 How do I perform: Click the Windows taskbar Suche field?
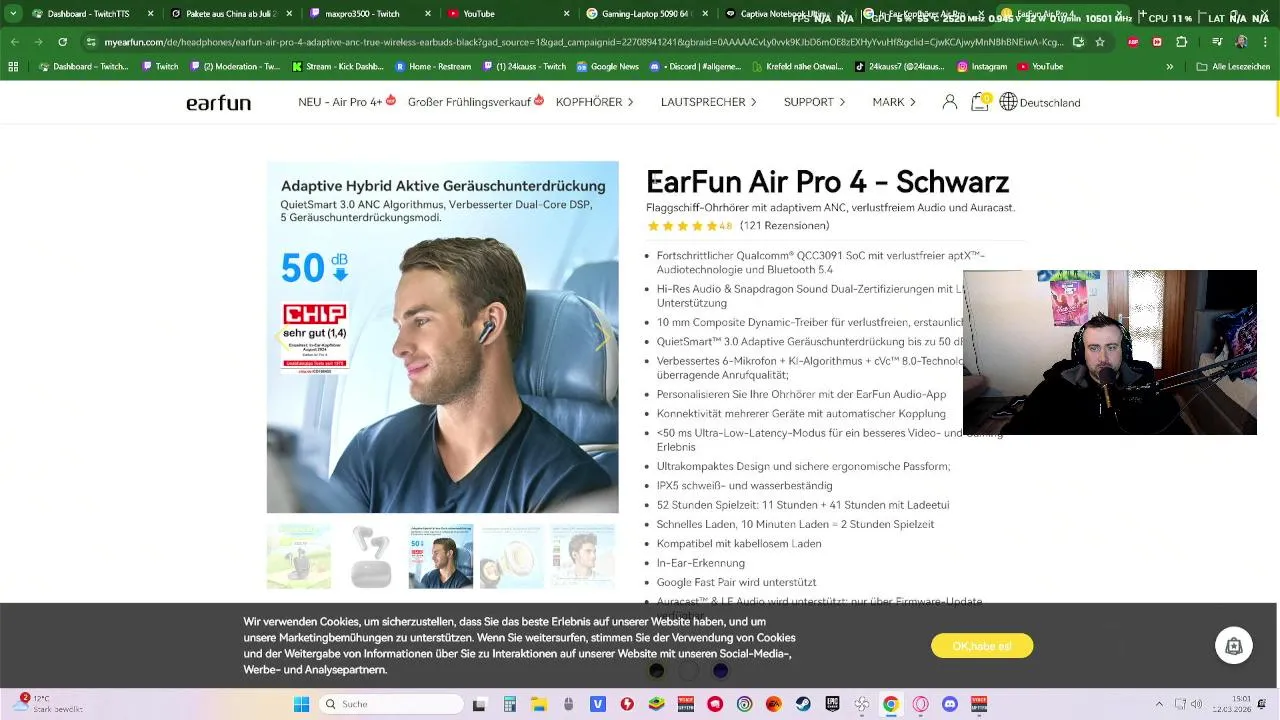tap(391, 704)
